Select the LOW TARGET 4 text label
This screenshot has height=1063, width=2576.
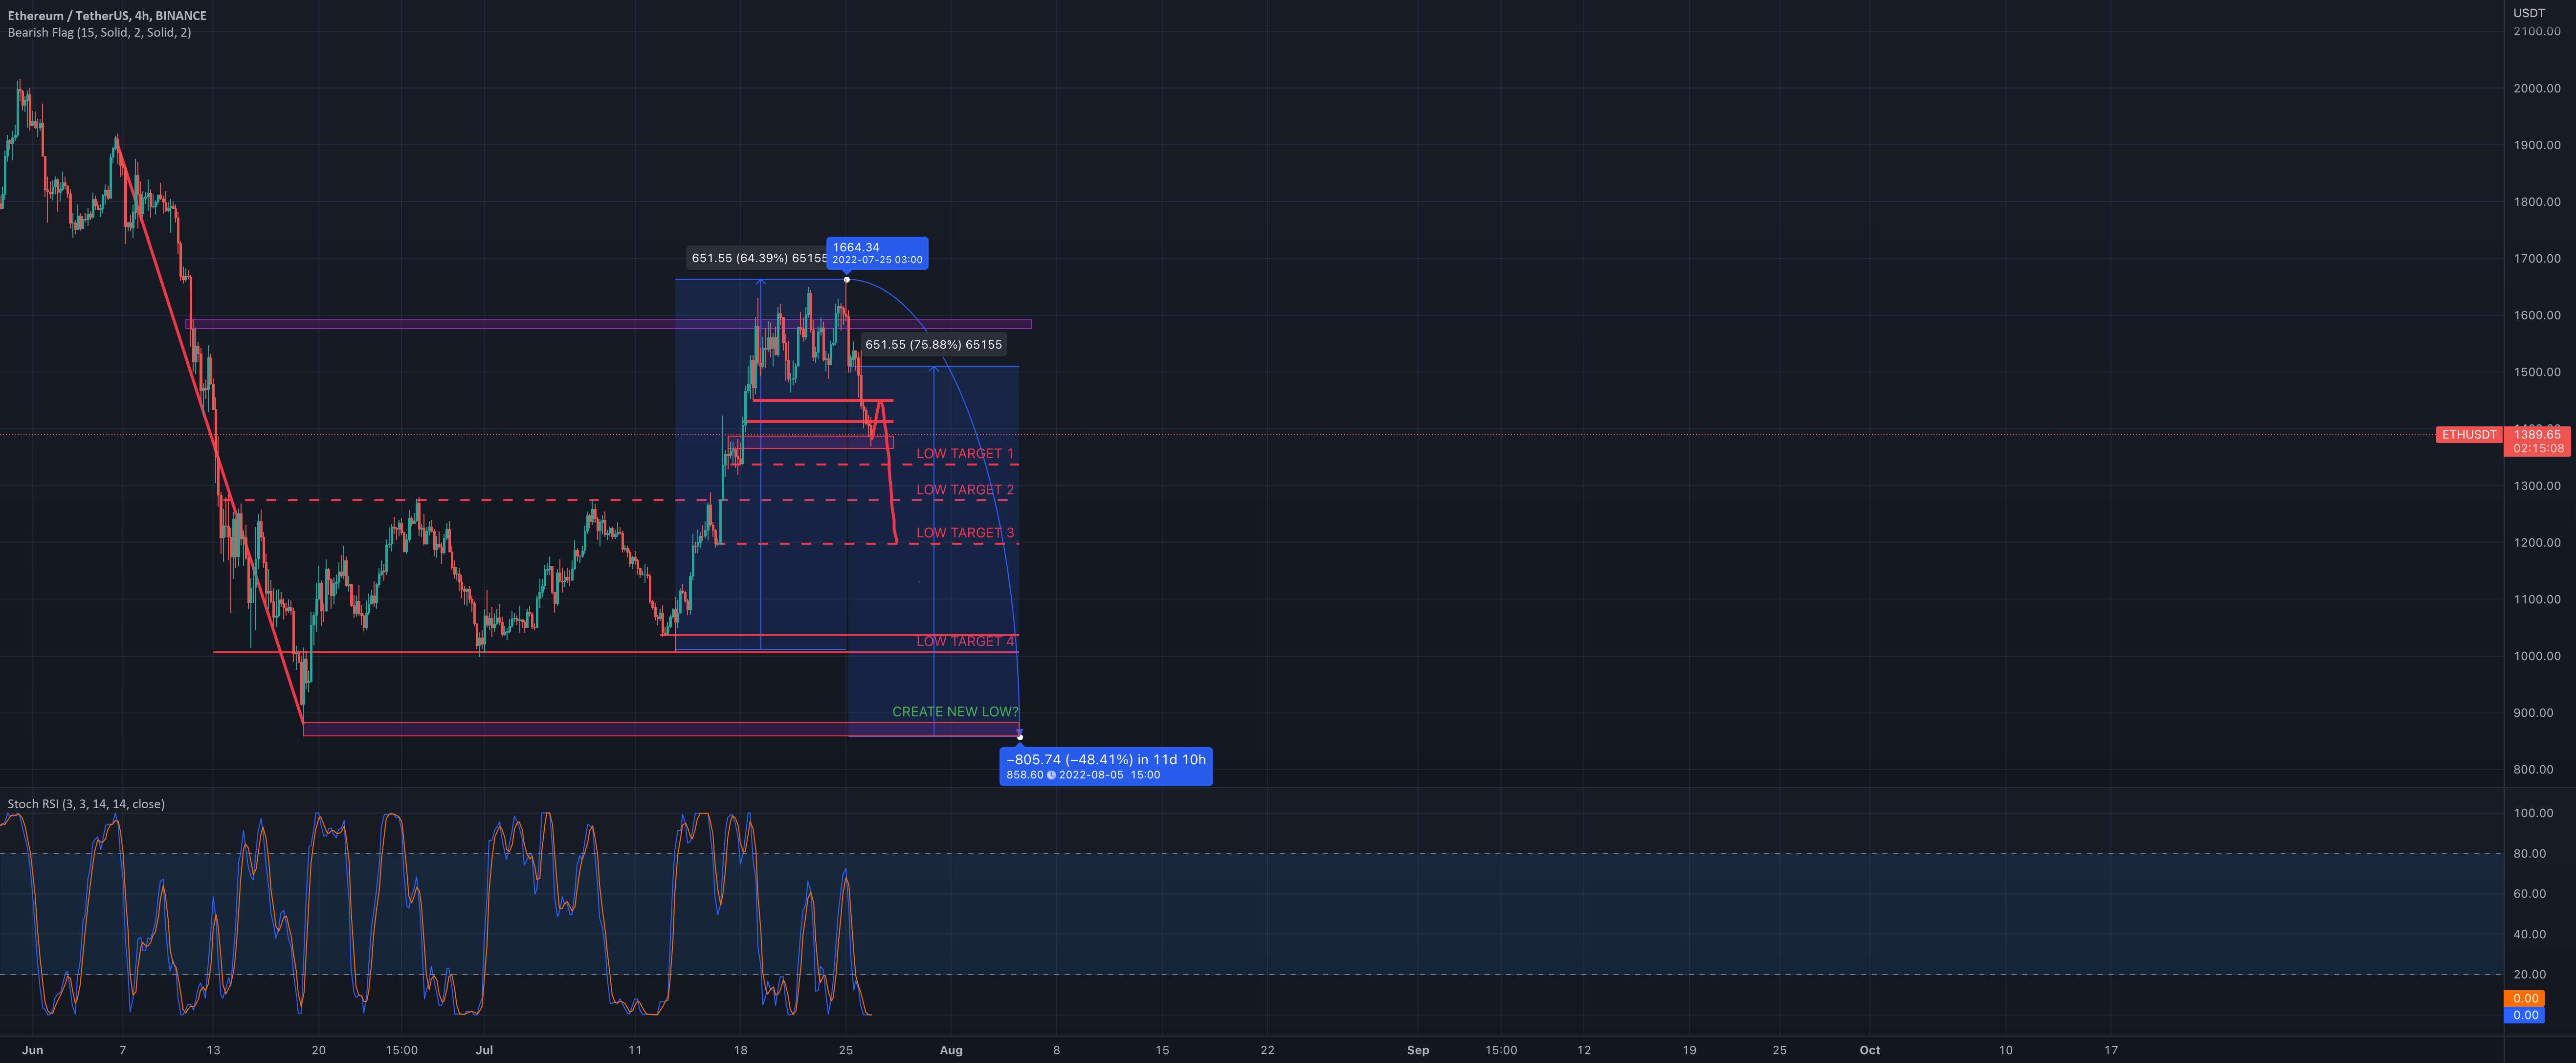[965, 641]
